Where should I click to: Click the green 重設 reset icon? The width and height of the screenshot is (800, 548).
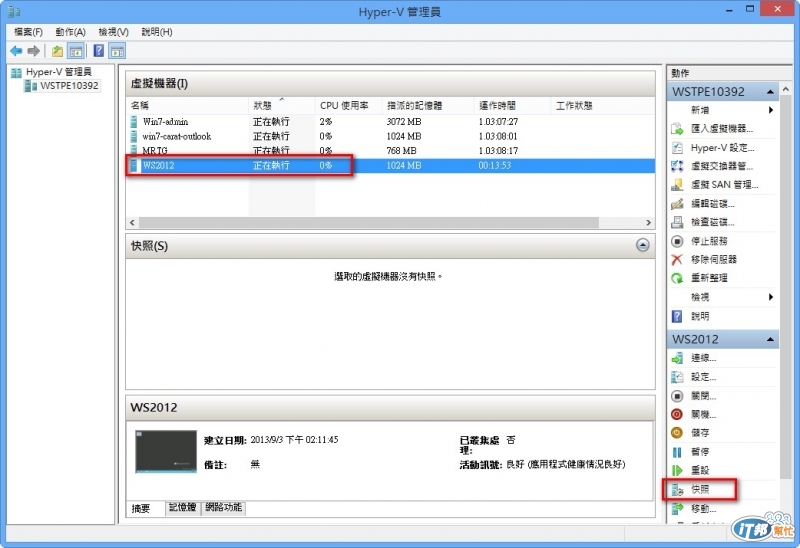677,470
